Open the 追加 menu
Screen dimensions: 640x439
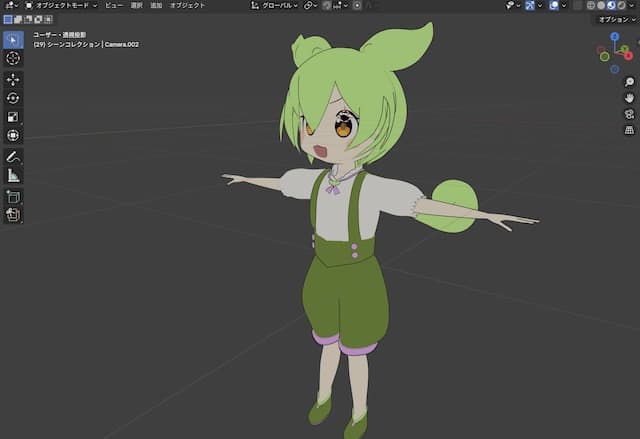(155, 5)
